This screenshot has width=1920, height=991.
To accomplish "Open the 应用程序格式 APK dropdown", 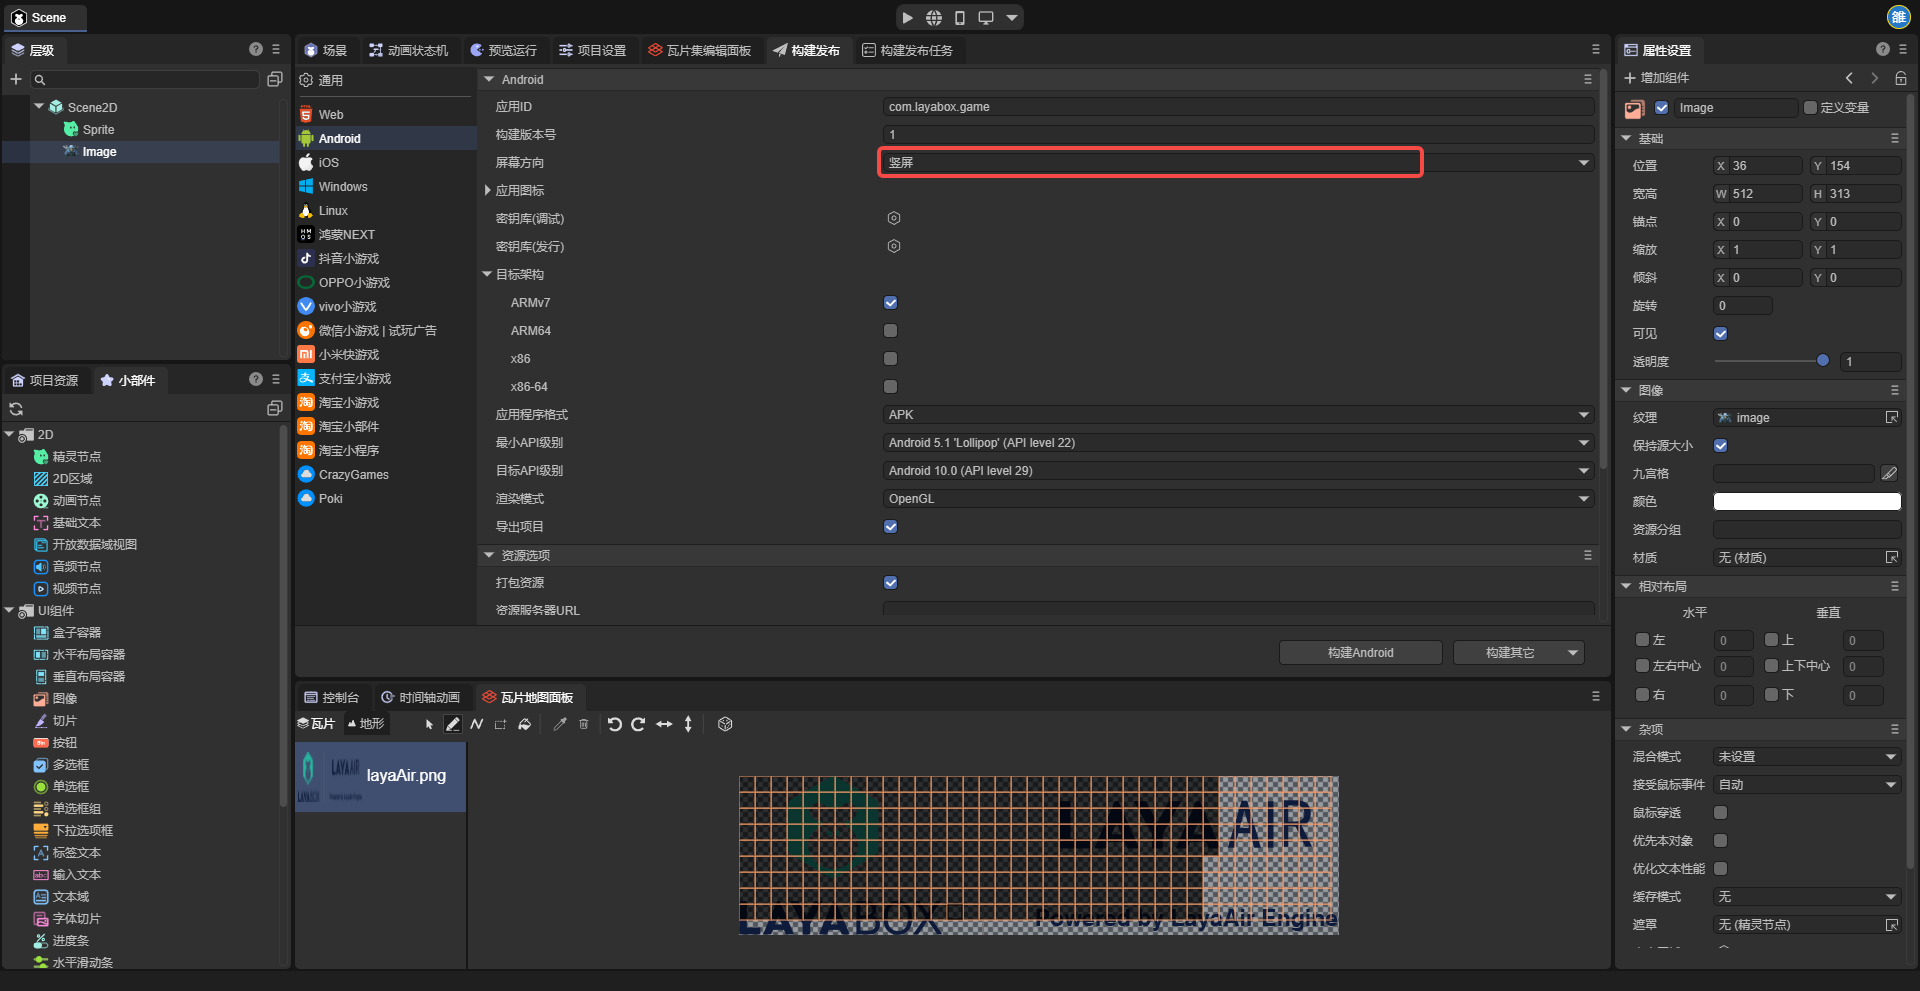I will coord(1238,415).
